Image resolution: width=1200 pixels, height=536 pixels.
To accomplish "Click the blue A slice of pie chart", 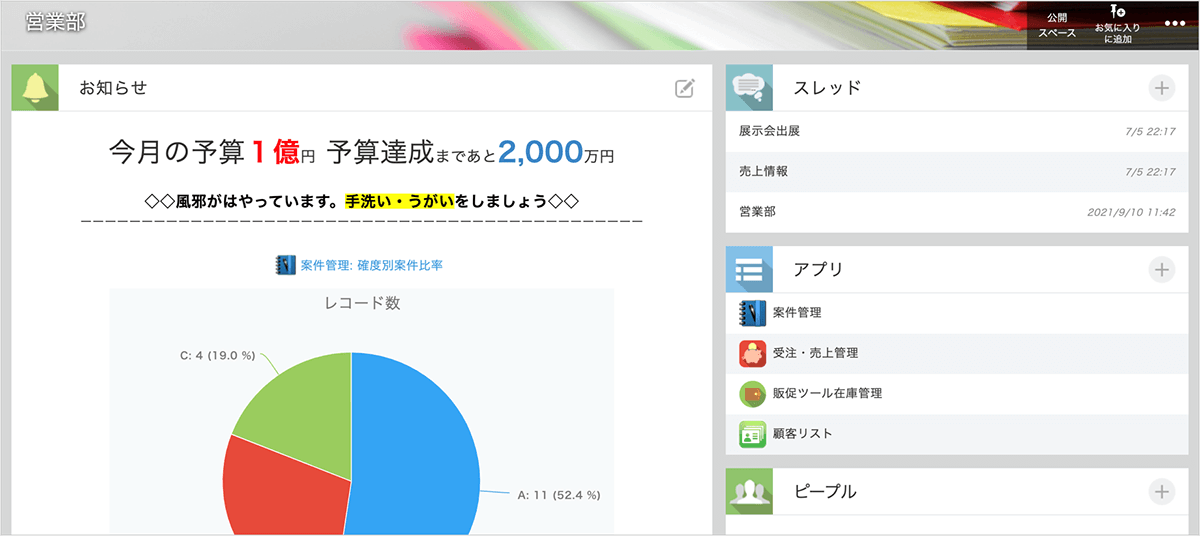I will 420,450.
